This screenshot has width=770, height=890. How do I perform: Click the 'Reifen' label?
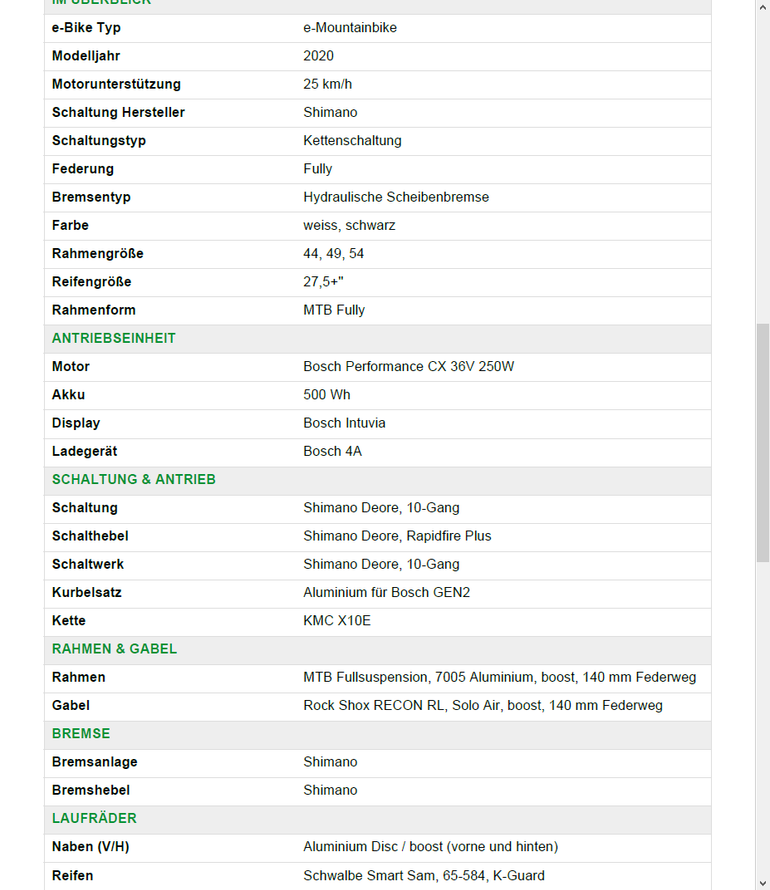coord(73,876)
